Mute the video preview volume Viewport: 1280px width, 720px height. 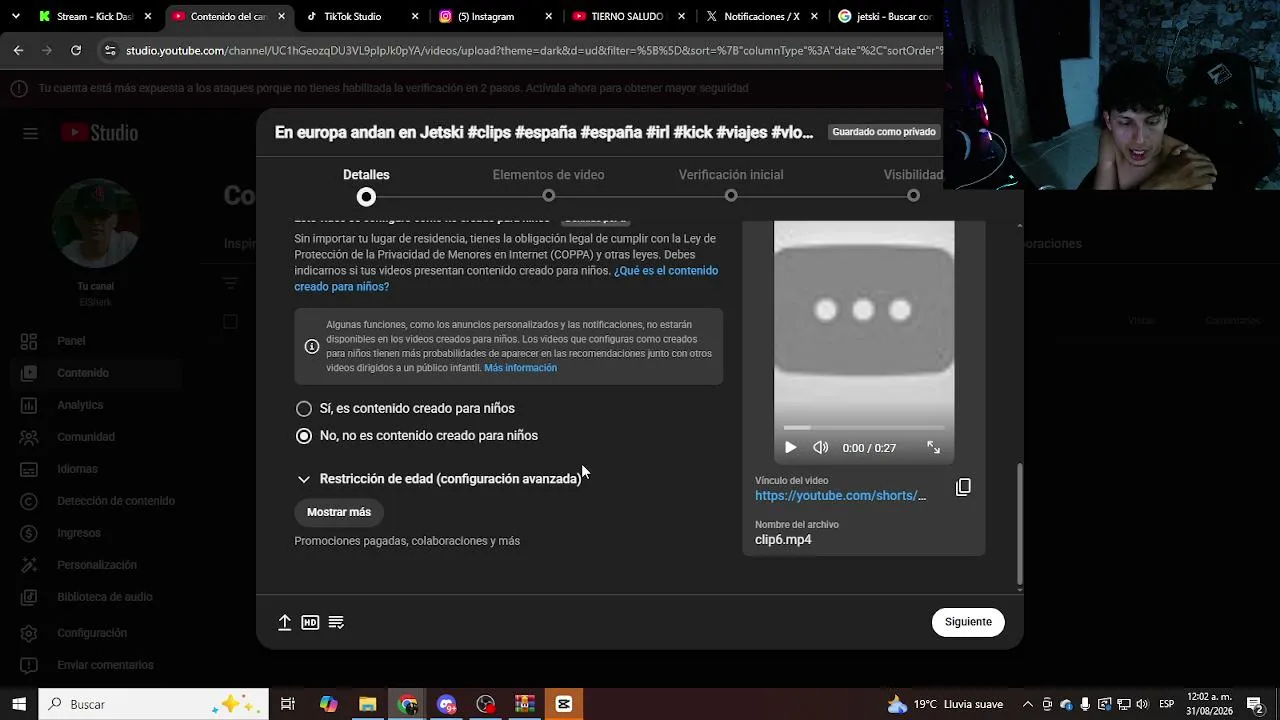point(821,448)
